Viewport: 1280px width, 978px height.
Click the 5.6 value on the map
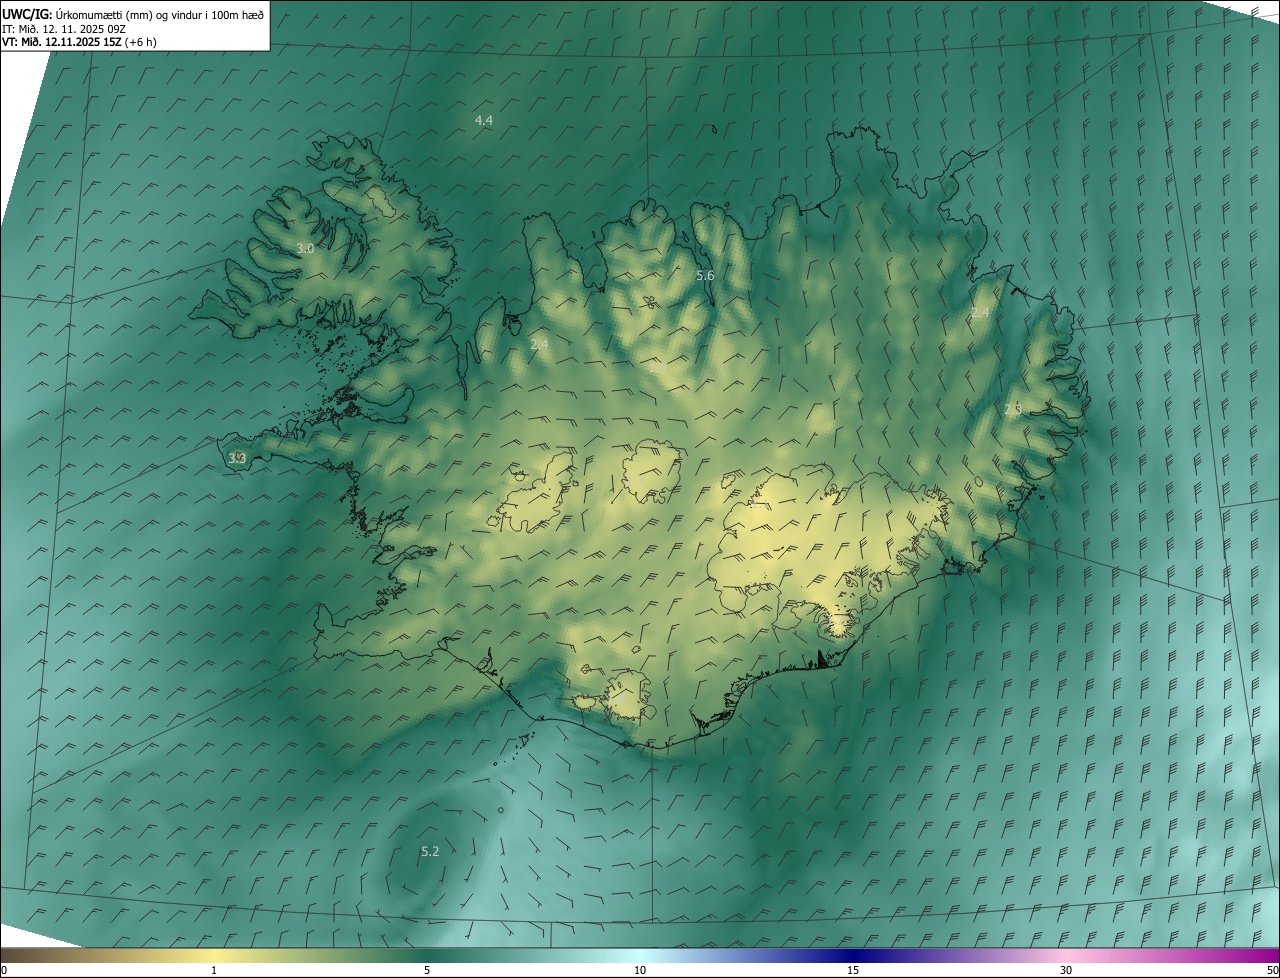[705, 275]
